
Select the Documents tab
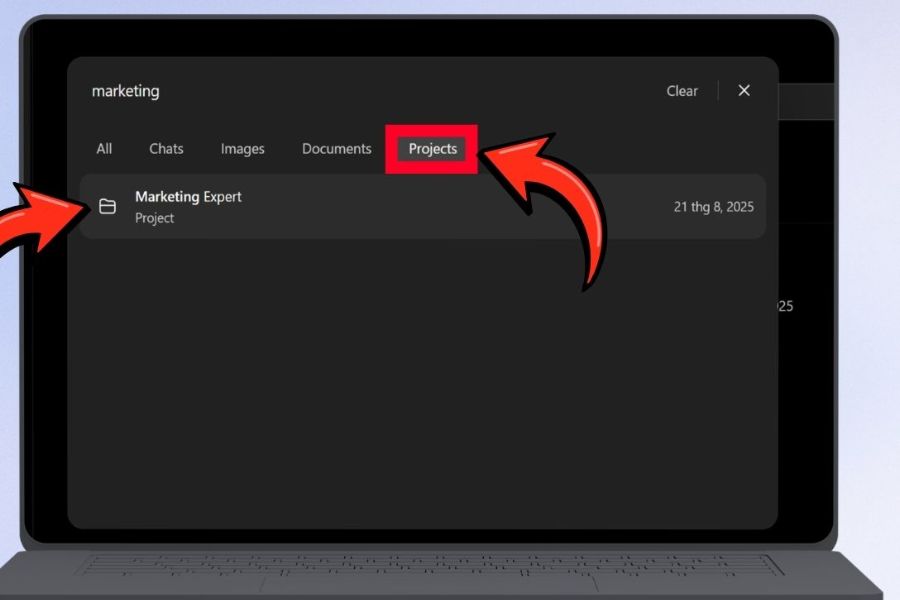point(336,149)
